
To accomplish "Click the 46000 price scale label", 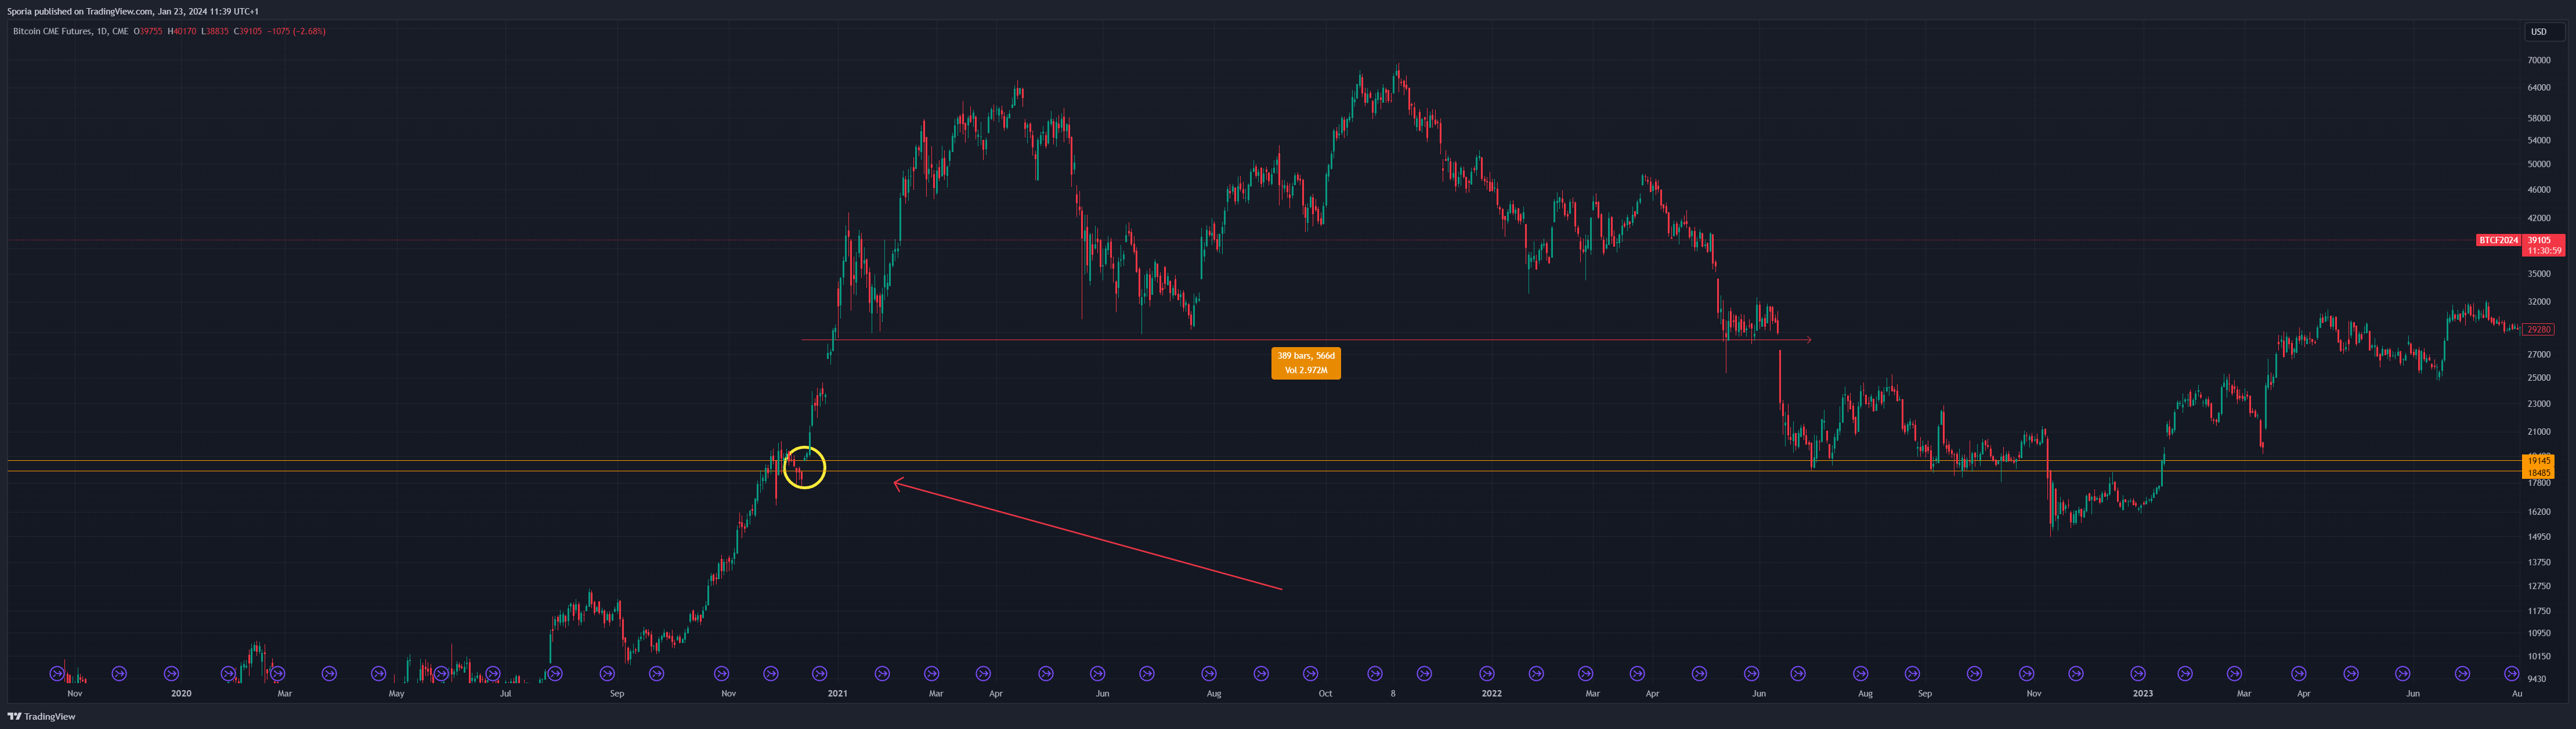I will click(2538, 190).
